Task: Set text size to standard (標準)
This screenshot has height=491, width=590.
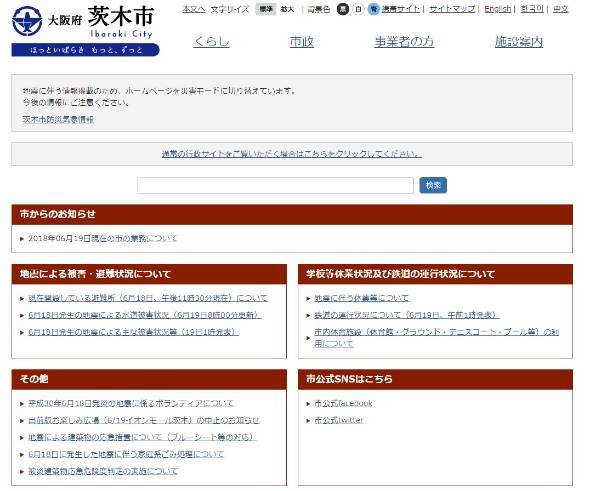Action: point(266,9)
